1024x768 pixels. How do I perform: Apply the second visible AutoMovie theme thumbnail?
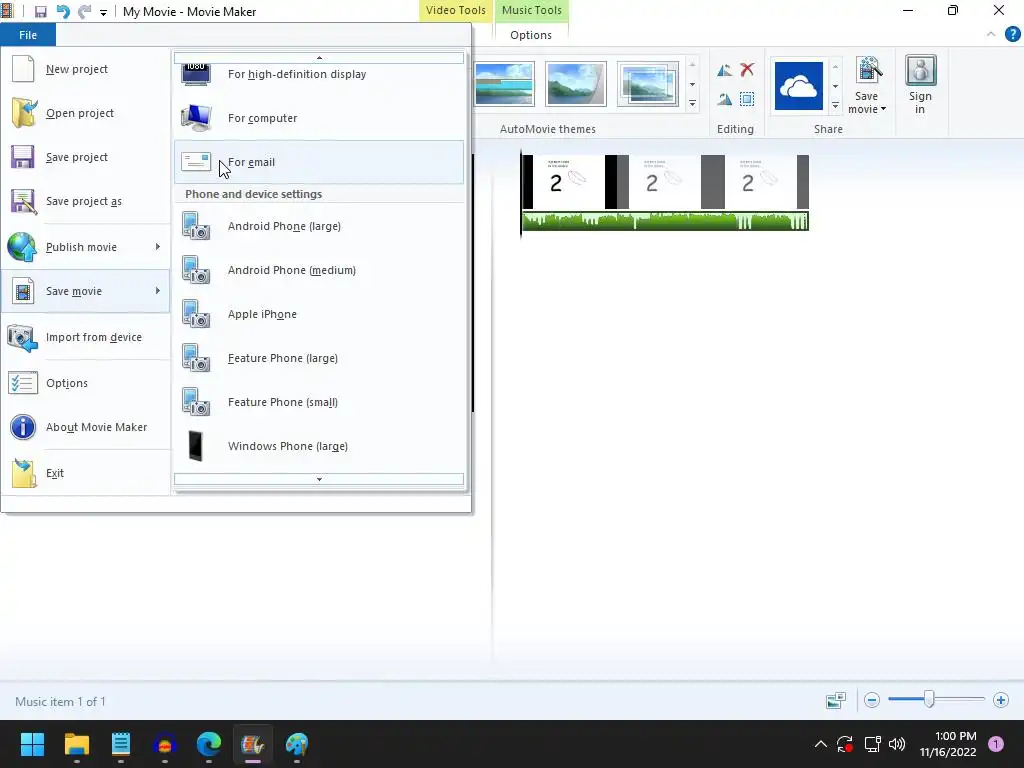pos(575,84)
